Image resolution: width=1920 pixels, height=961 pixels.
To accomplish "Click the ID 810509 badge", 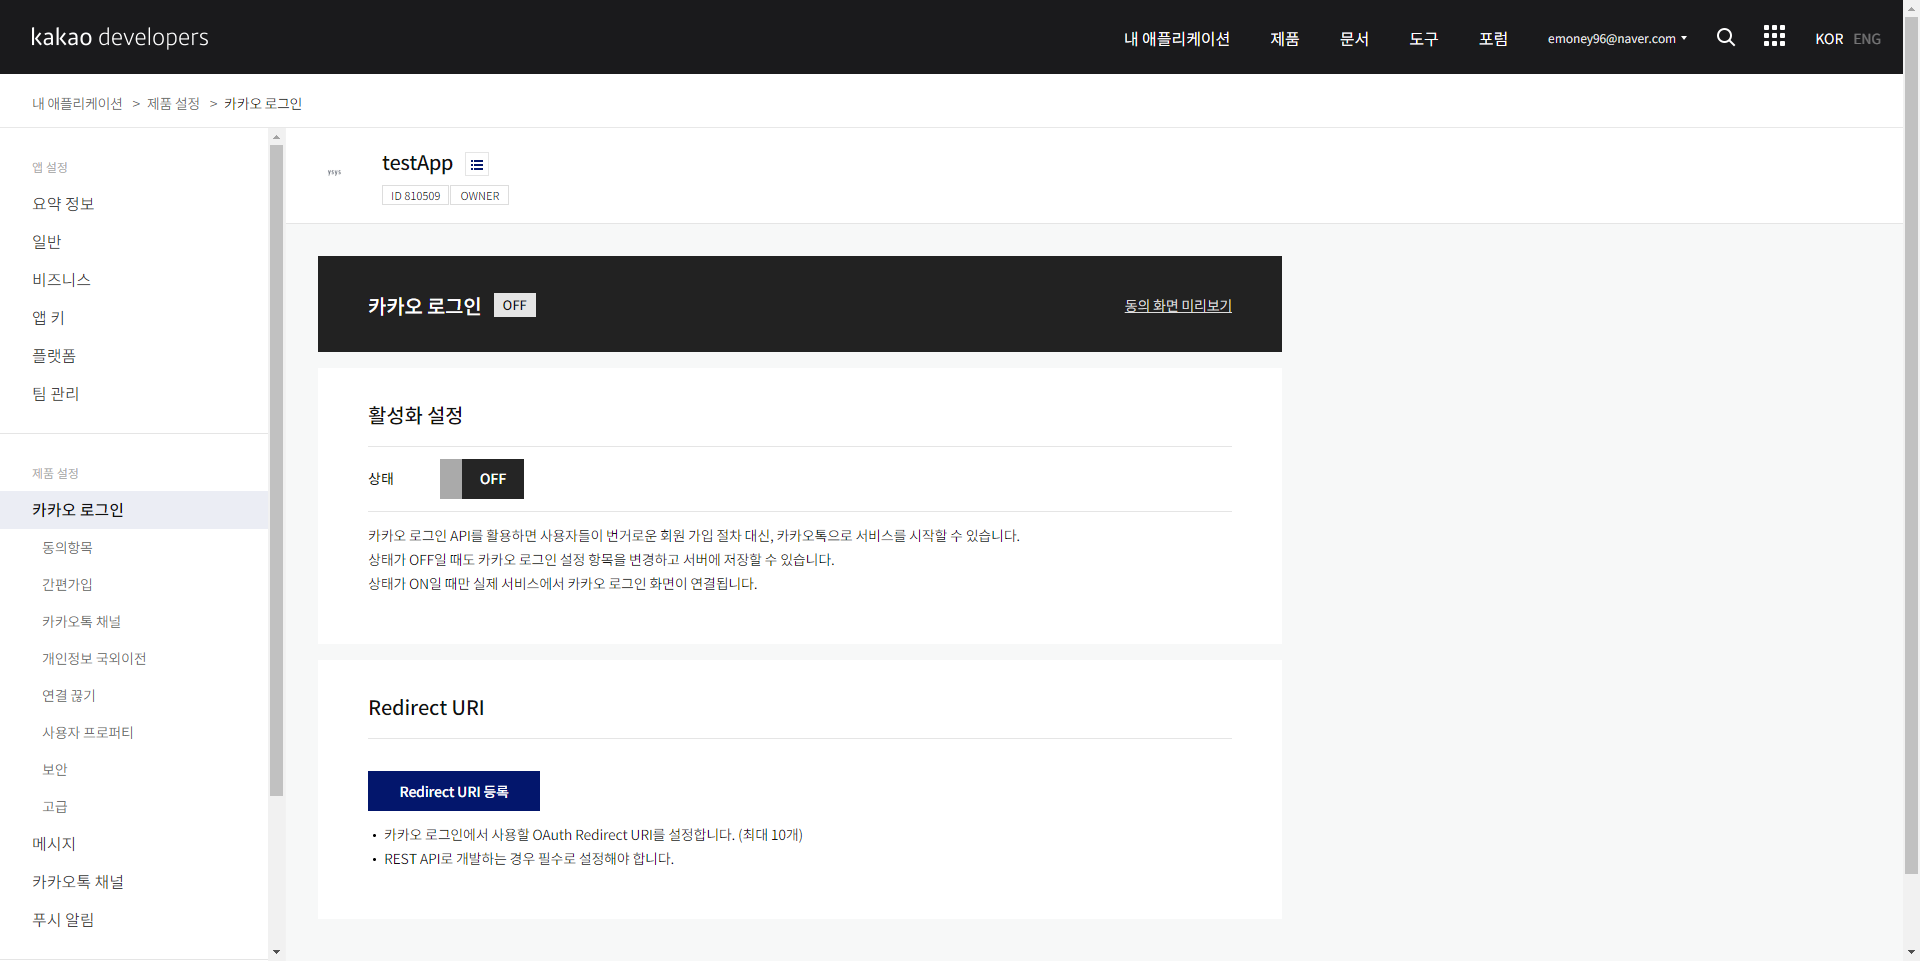I will (x=415, y=196).
